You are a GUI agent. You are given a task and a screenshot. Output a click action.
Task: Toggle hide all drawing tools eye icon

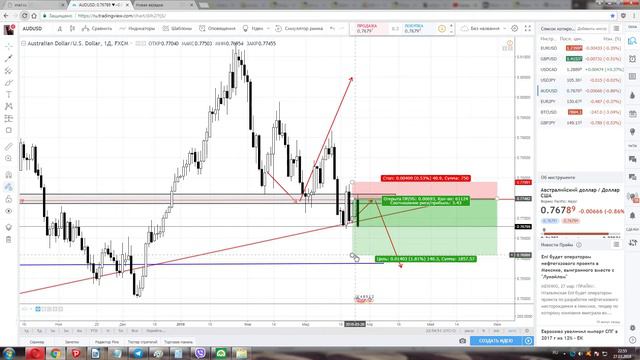(9, 211)
